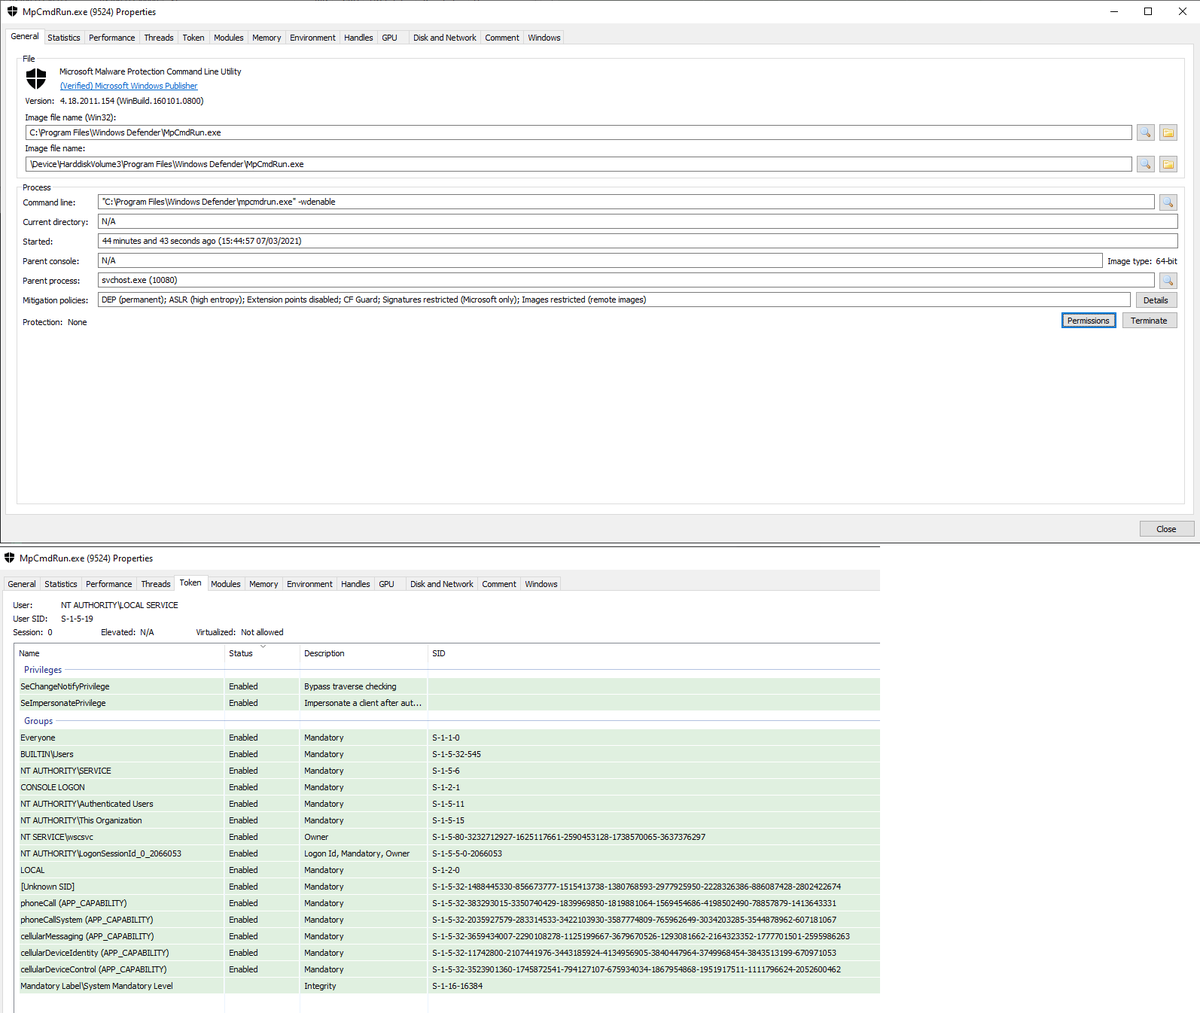Select the cellularMessaging (APP_CAPABILITY) row

[x=447, y=936]
